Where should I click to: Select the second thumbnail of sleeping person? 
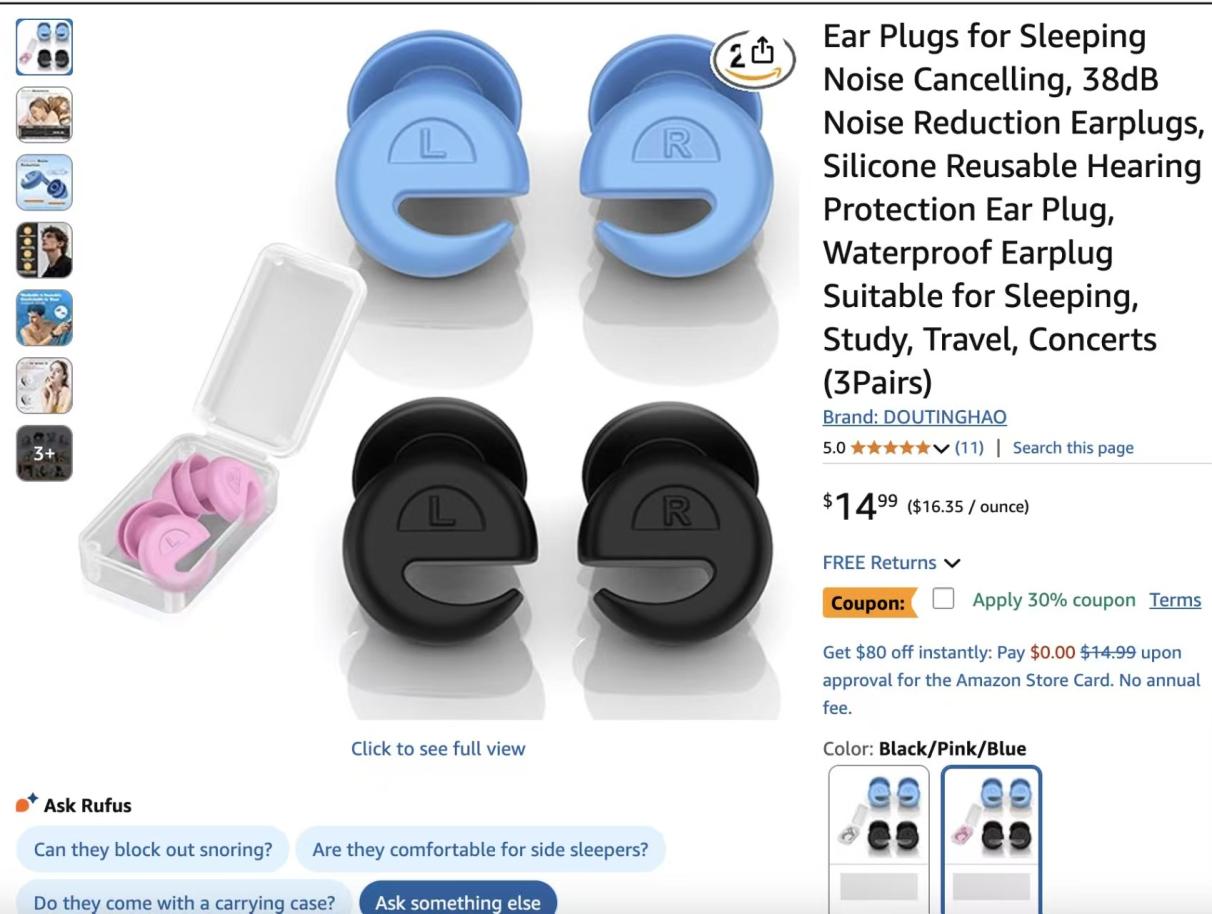44,115
